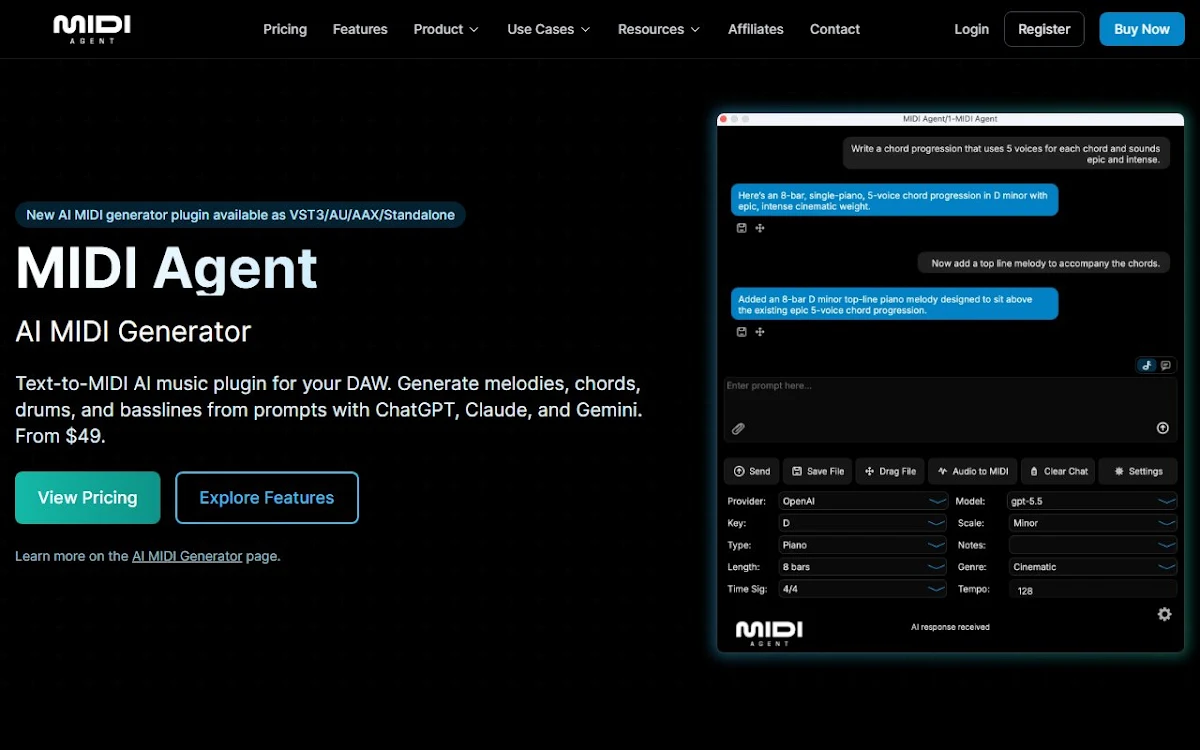
Task: Click the View Pricing button
Action: pyautogui.click(x=88, y=498)
